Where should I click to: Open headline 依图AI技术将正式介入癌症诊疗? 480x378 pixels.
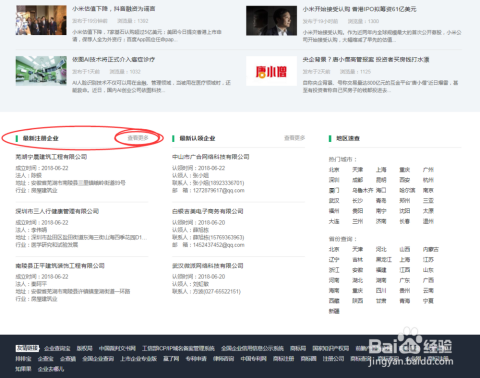113,59
